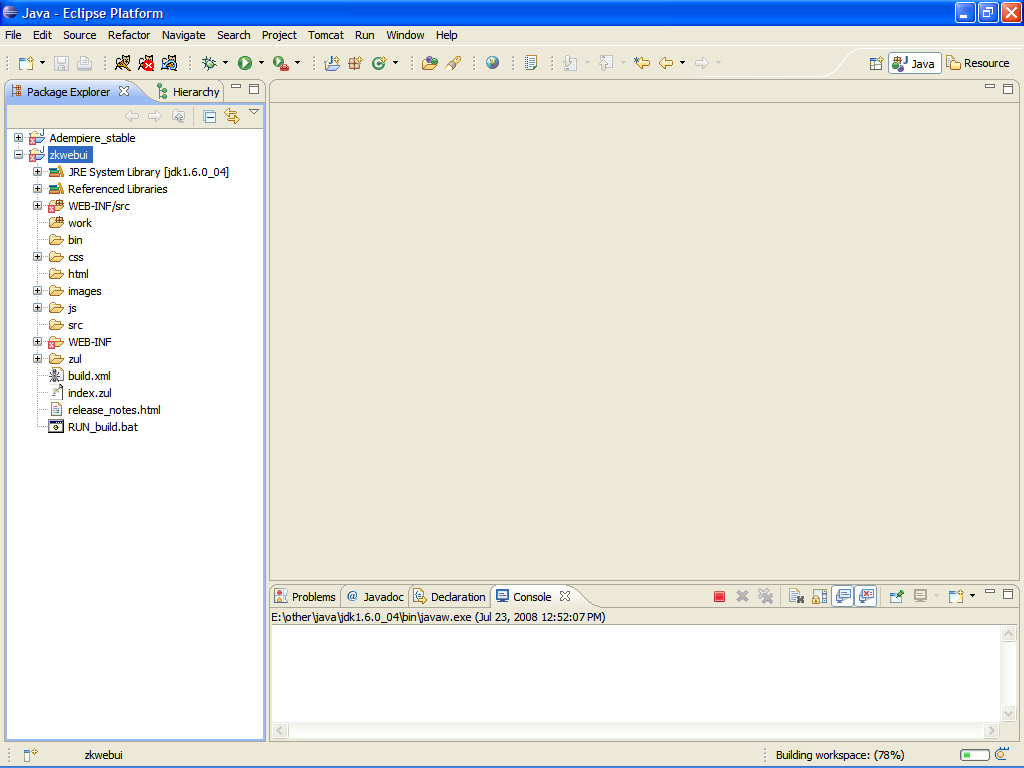
Task: Open the Navigate menu
Action: pyautogui.click(x=184, y=35)
